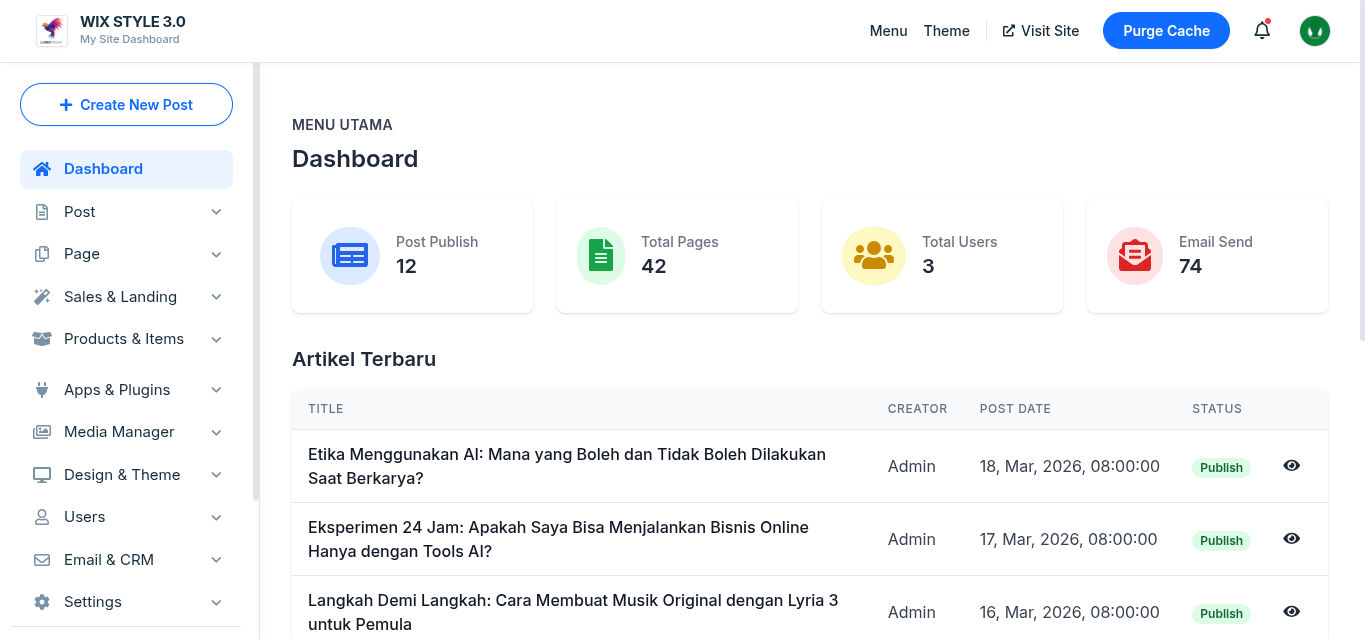Screen dimensions: 1365x639
Task: Open the Eksperimen 24 Jam article title
Action: [x=558, y=539]
